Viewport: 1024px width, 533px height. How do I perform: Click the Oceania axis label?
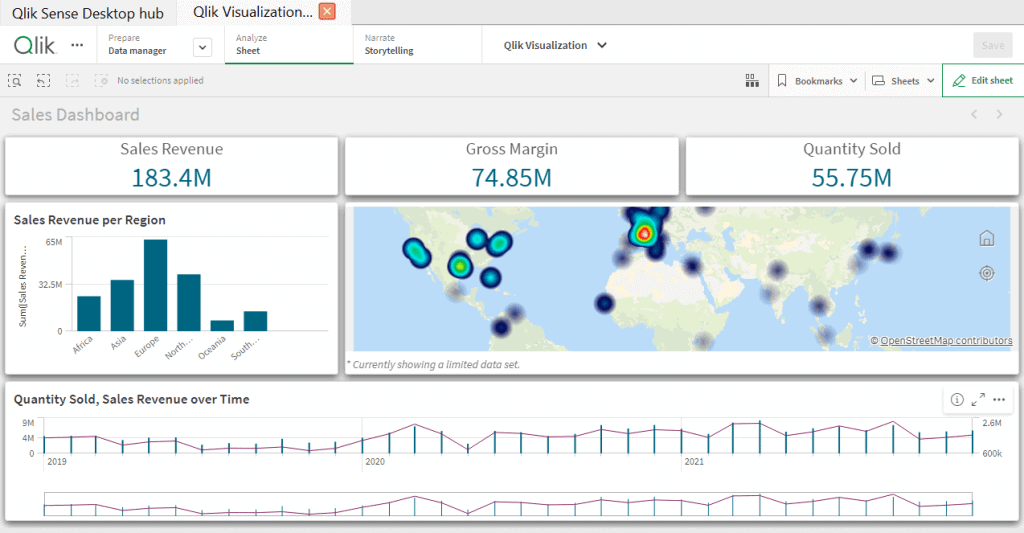point(212,347)
